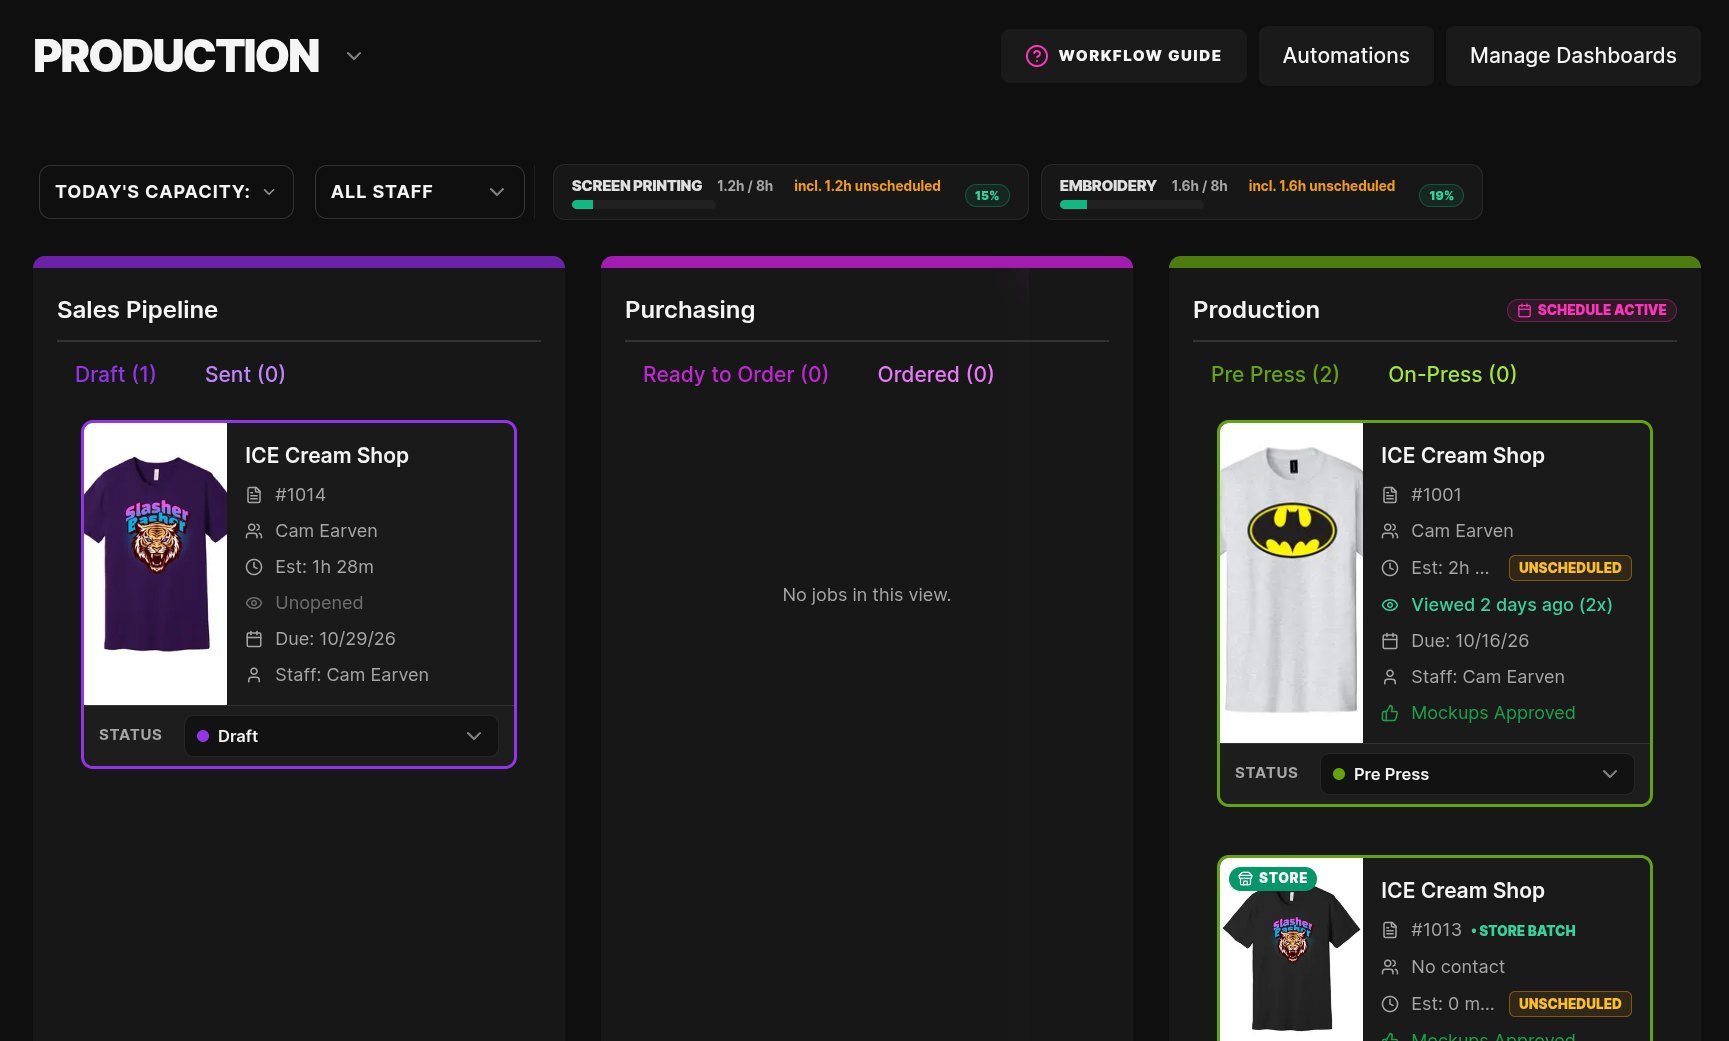Expand the PRODUCTION dashboard title chevron

(354, 56)
